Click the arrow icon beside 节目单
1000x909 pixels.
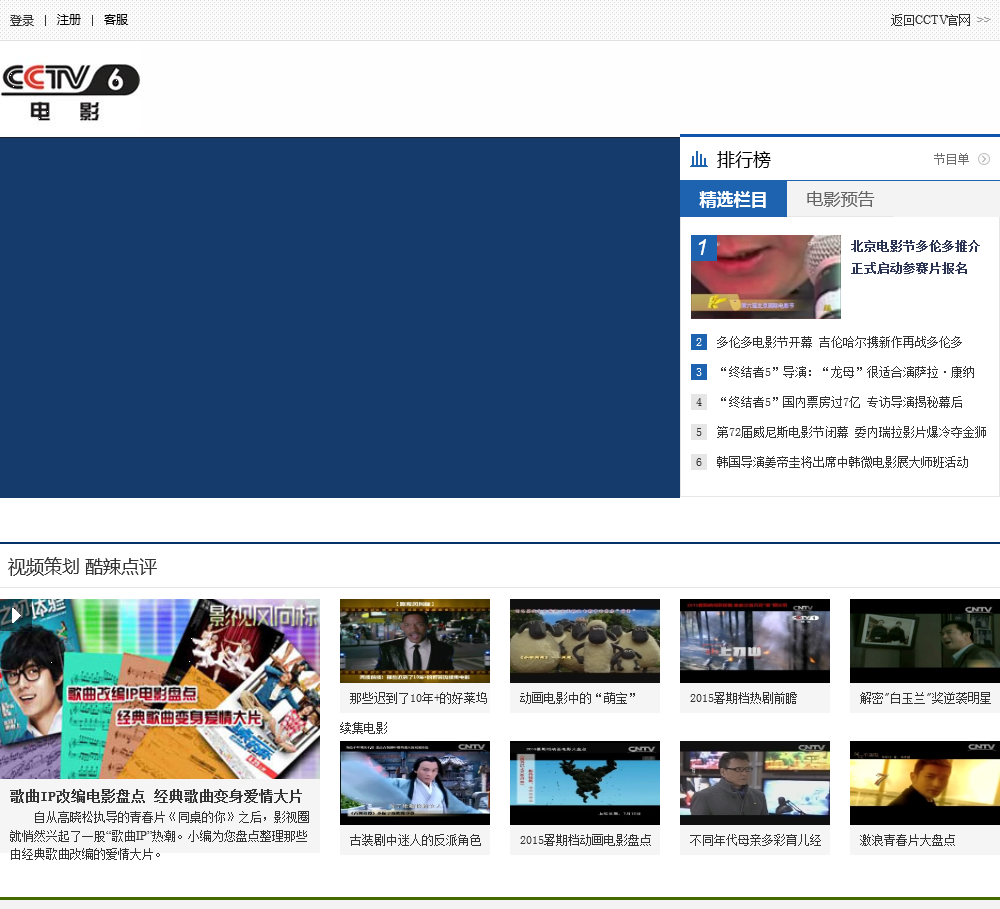984,159
